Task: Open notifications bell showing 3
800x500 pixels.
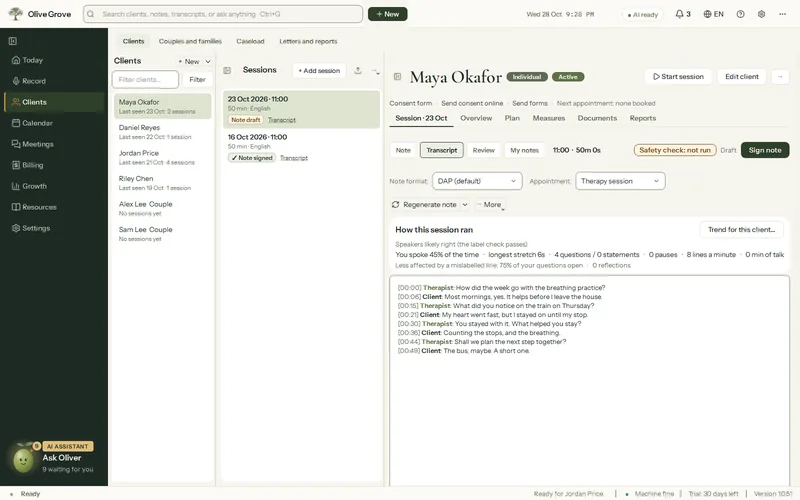Action: click(683, 14)
